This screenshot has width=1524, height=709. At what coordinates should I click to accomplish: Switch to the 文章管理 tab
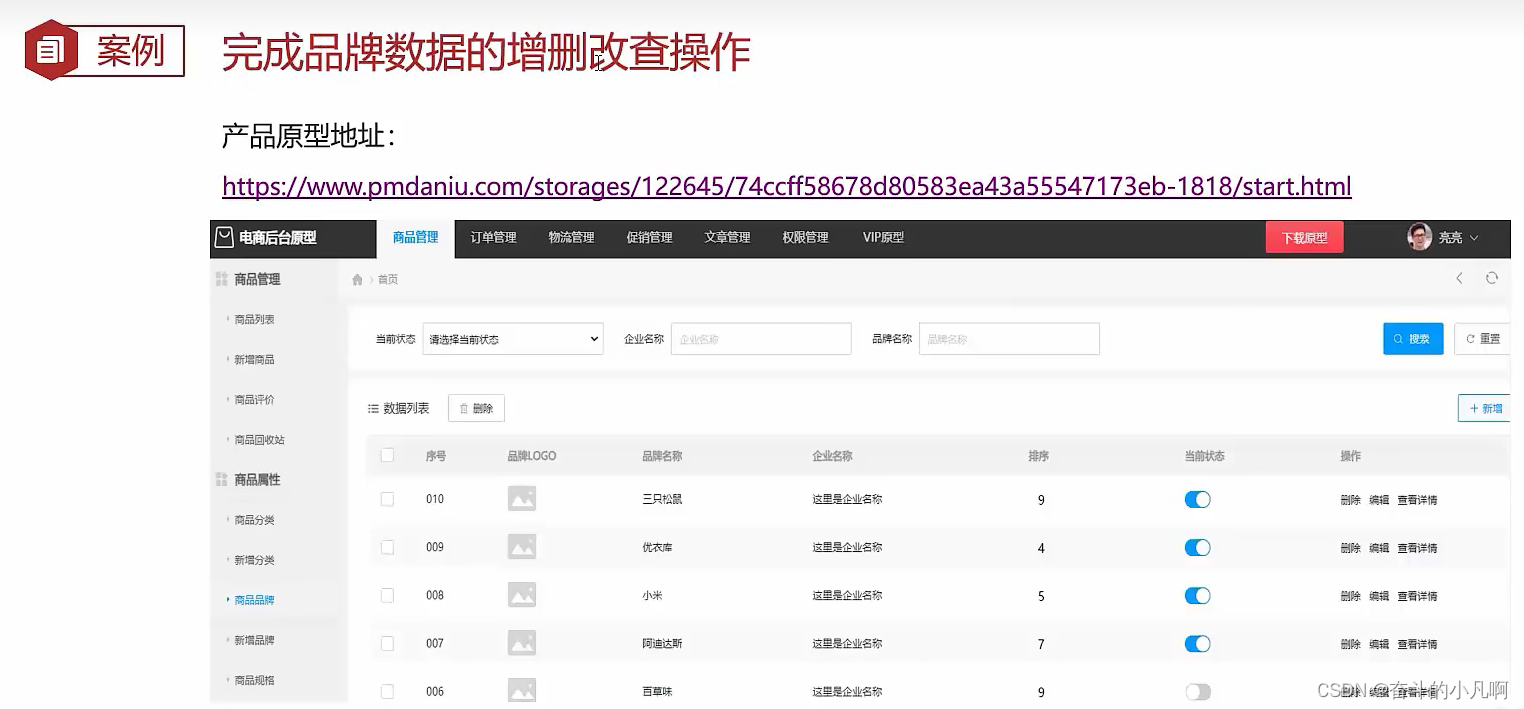coord(727,237)
